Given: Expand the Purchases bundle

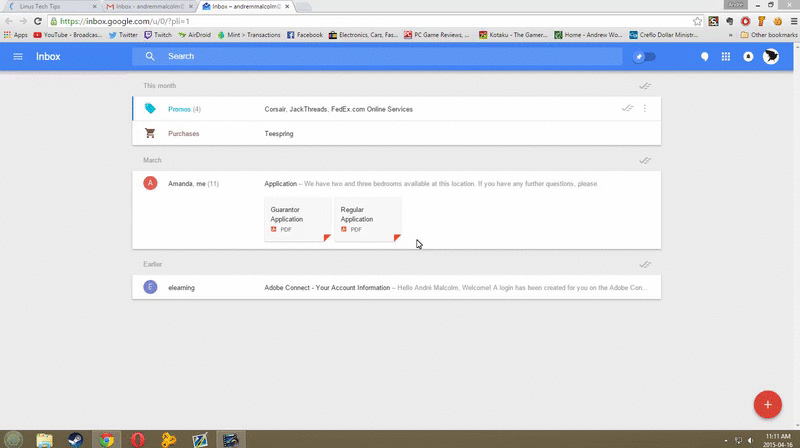Looking at the screenshot, I should click(396, 133).
